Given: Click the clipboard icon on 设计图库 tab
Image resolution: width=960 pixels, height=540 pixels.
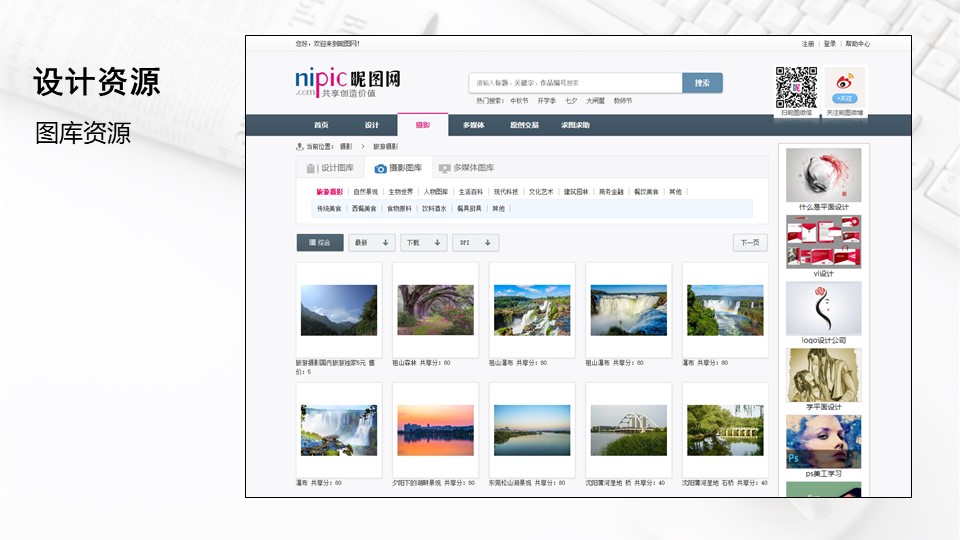Looking at the screenshot, I should (310, 168).
